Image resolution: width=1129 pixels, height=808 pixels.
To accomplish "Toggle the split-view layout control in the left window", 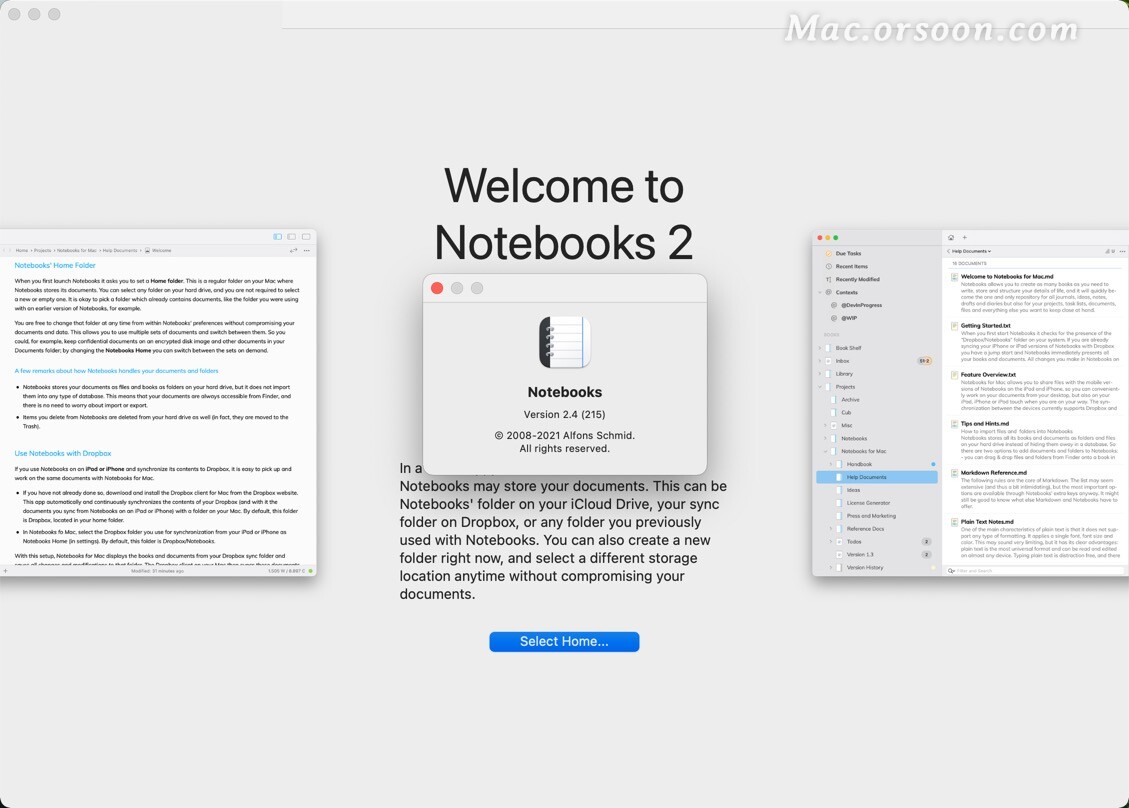I will pos(278,235).
